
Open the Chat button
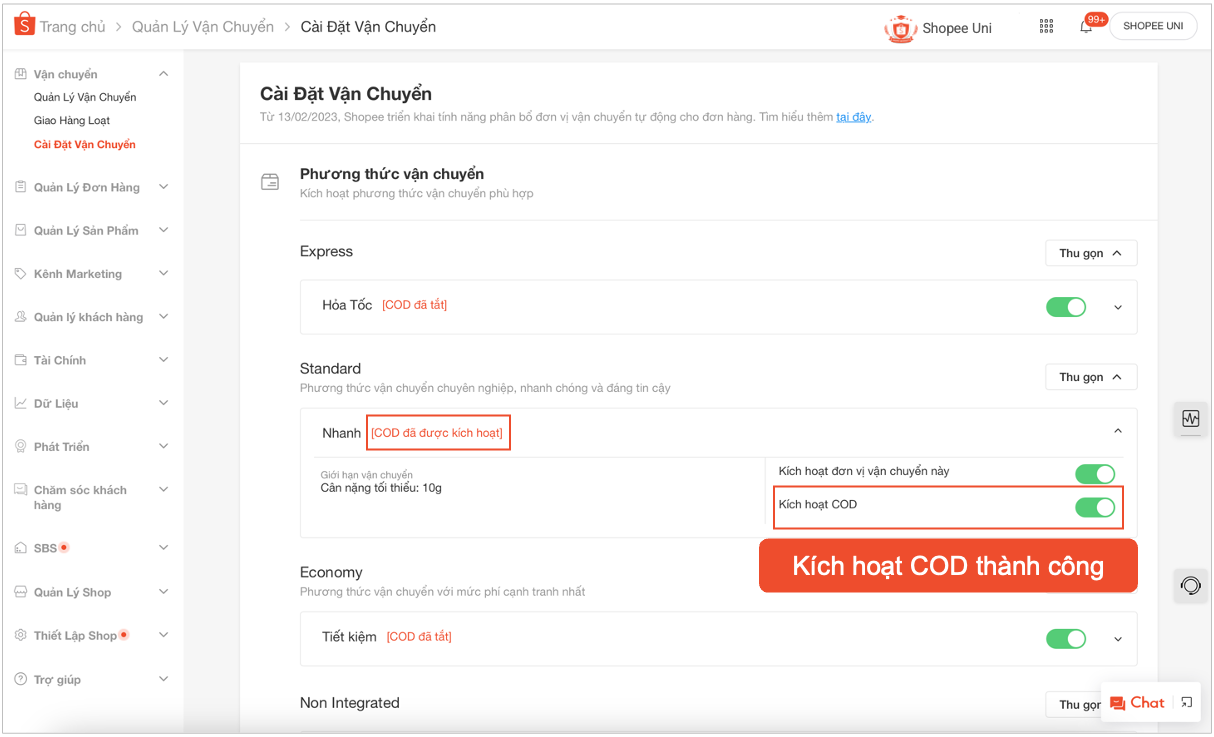pyautogui.click(x=1137, y=703)
